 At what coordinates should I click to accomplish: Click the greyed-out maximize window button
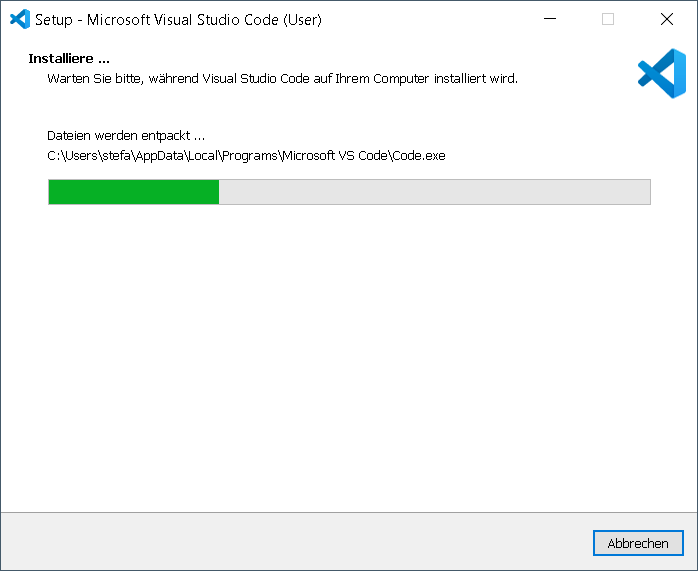[607, 19]
